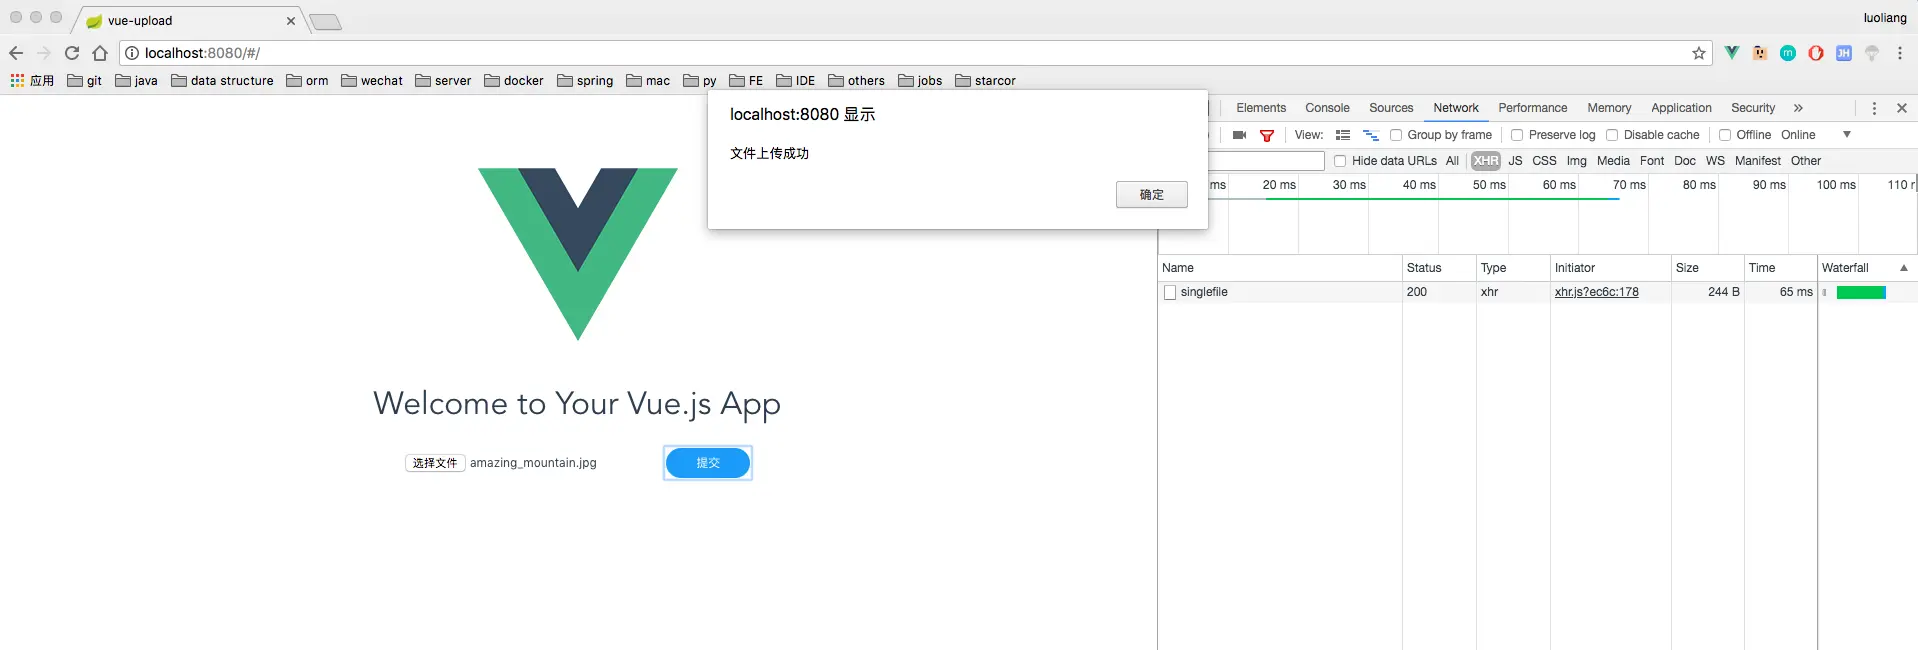Click the JH extension icon

1844,53
